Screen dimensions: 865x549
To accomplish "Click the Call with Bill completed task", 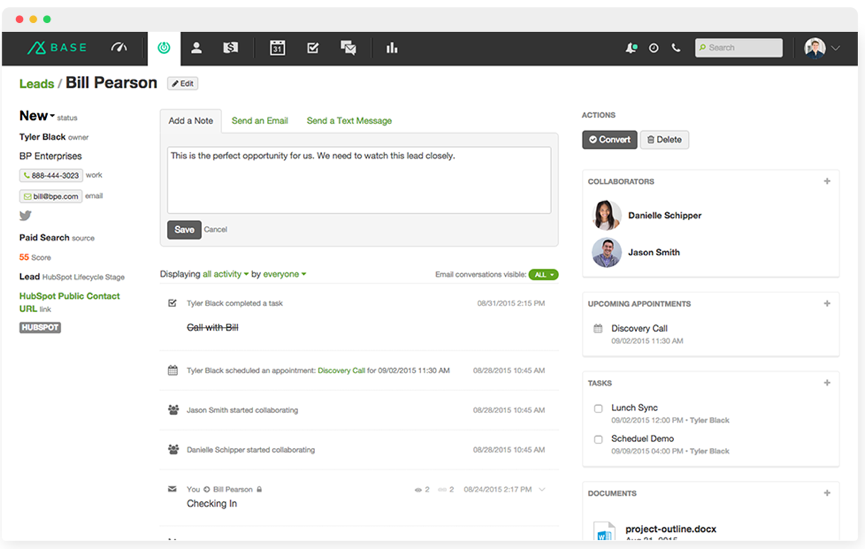I will [212, 328].
